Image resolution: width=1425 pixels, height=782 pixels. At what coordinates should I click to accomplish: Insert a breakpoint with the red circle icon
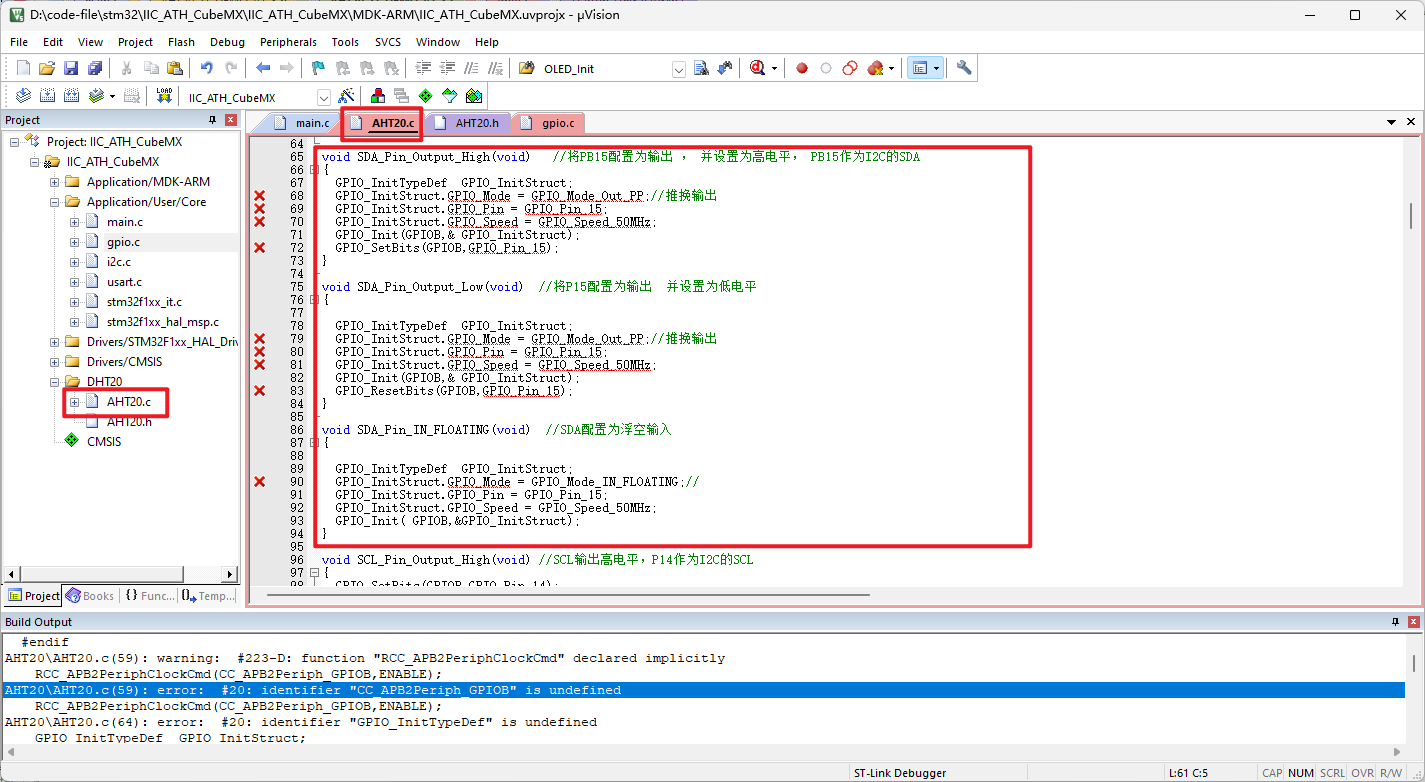coord(802,68)
